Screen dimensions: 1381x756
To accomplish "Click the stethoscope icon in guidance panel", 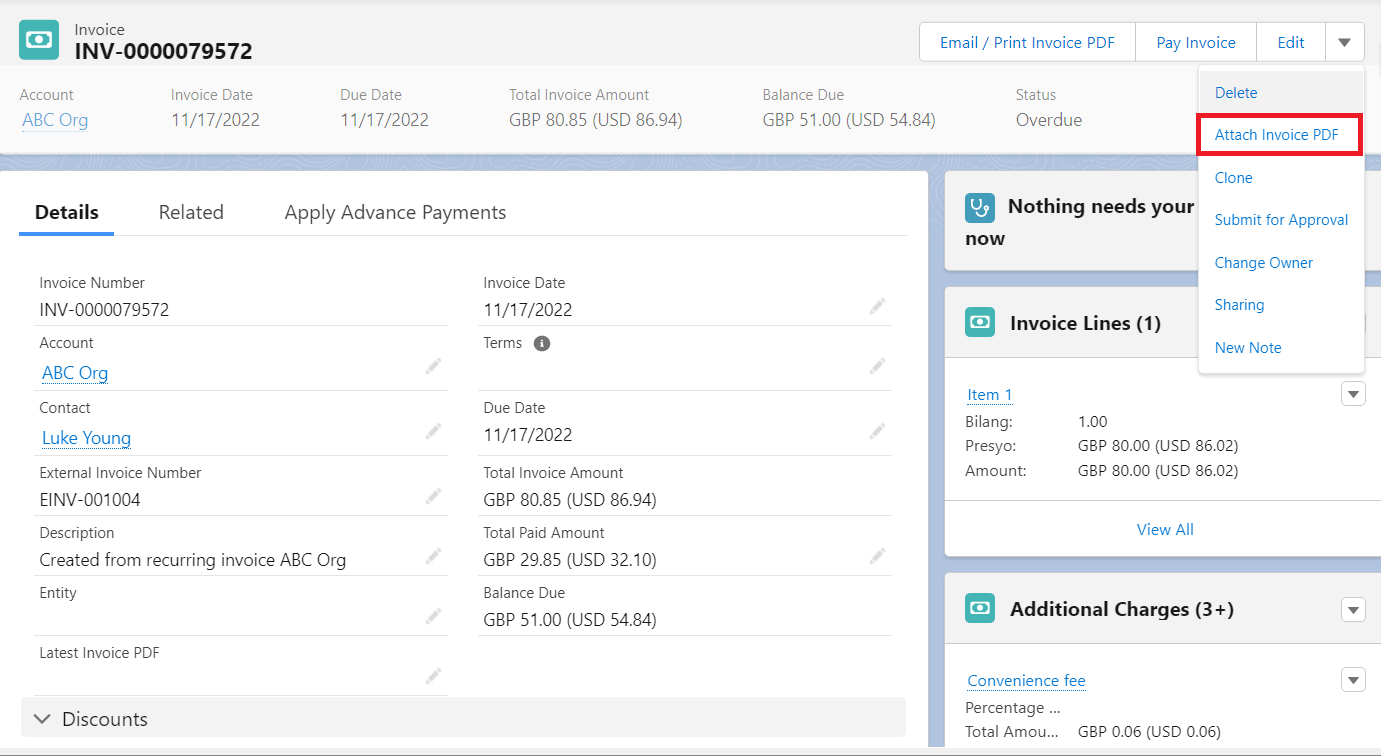I will [980, 207].
